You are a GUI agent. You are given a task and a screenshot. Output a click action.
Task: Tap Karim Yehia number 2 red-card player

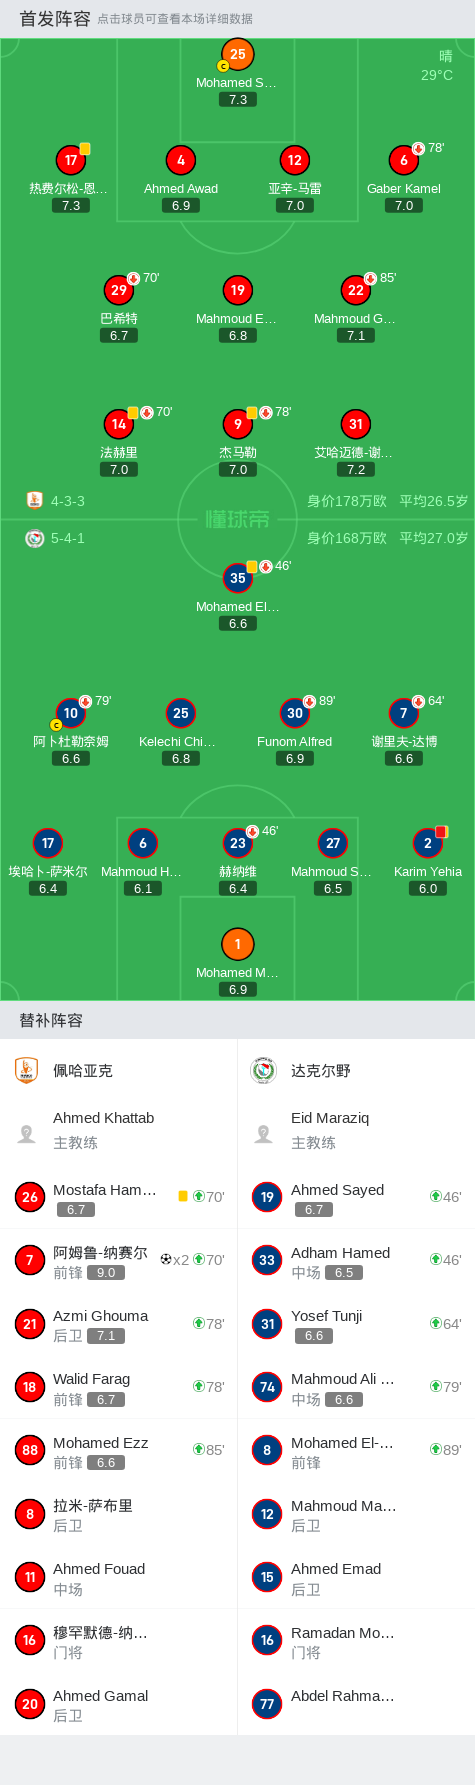(x=428, y=843)
